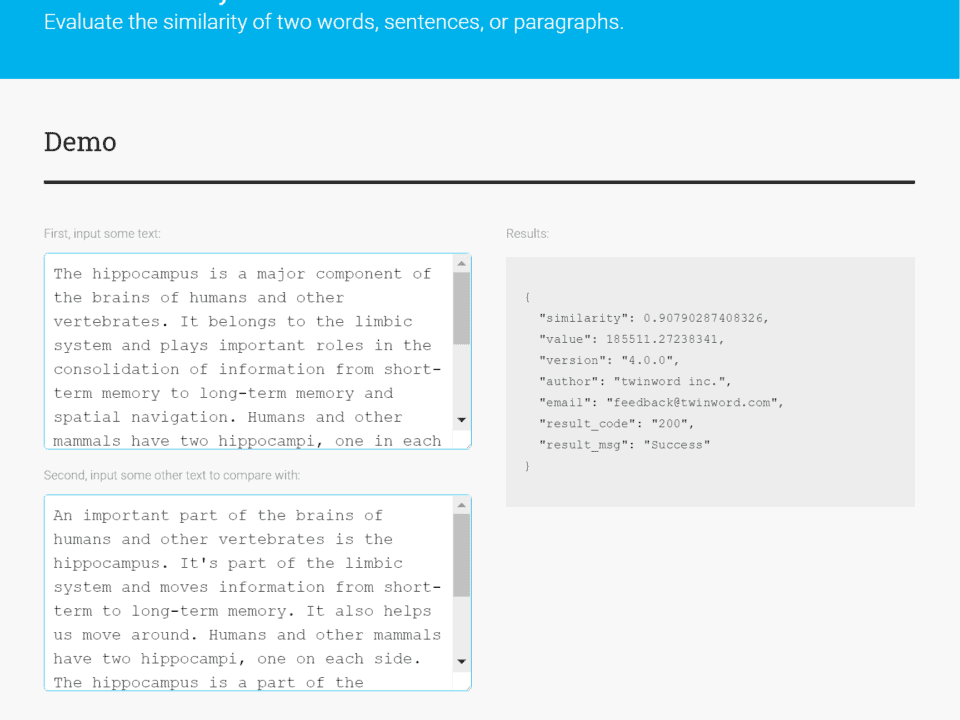This screenshot has width=960, height=720.
Task: Click second text area scroll up arrow
Action: point(462,505)
